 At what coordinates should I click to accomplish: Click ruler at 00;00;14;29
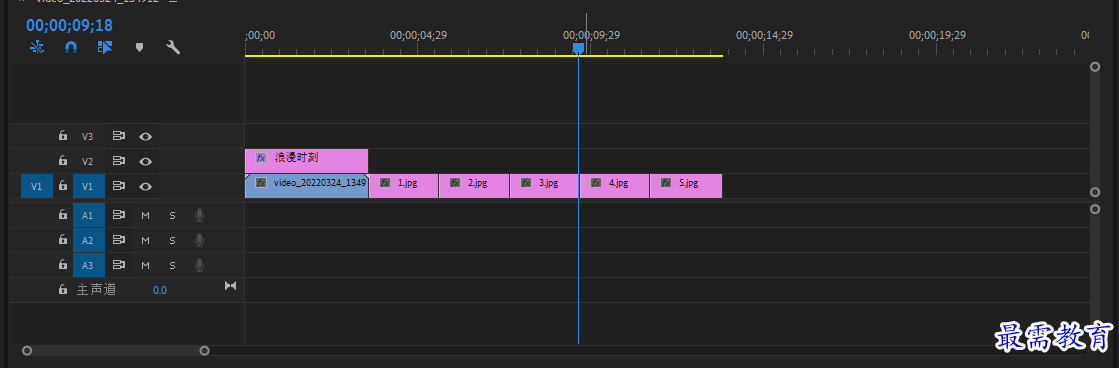pos(764,35)
